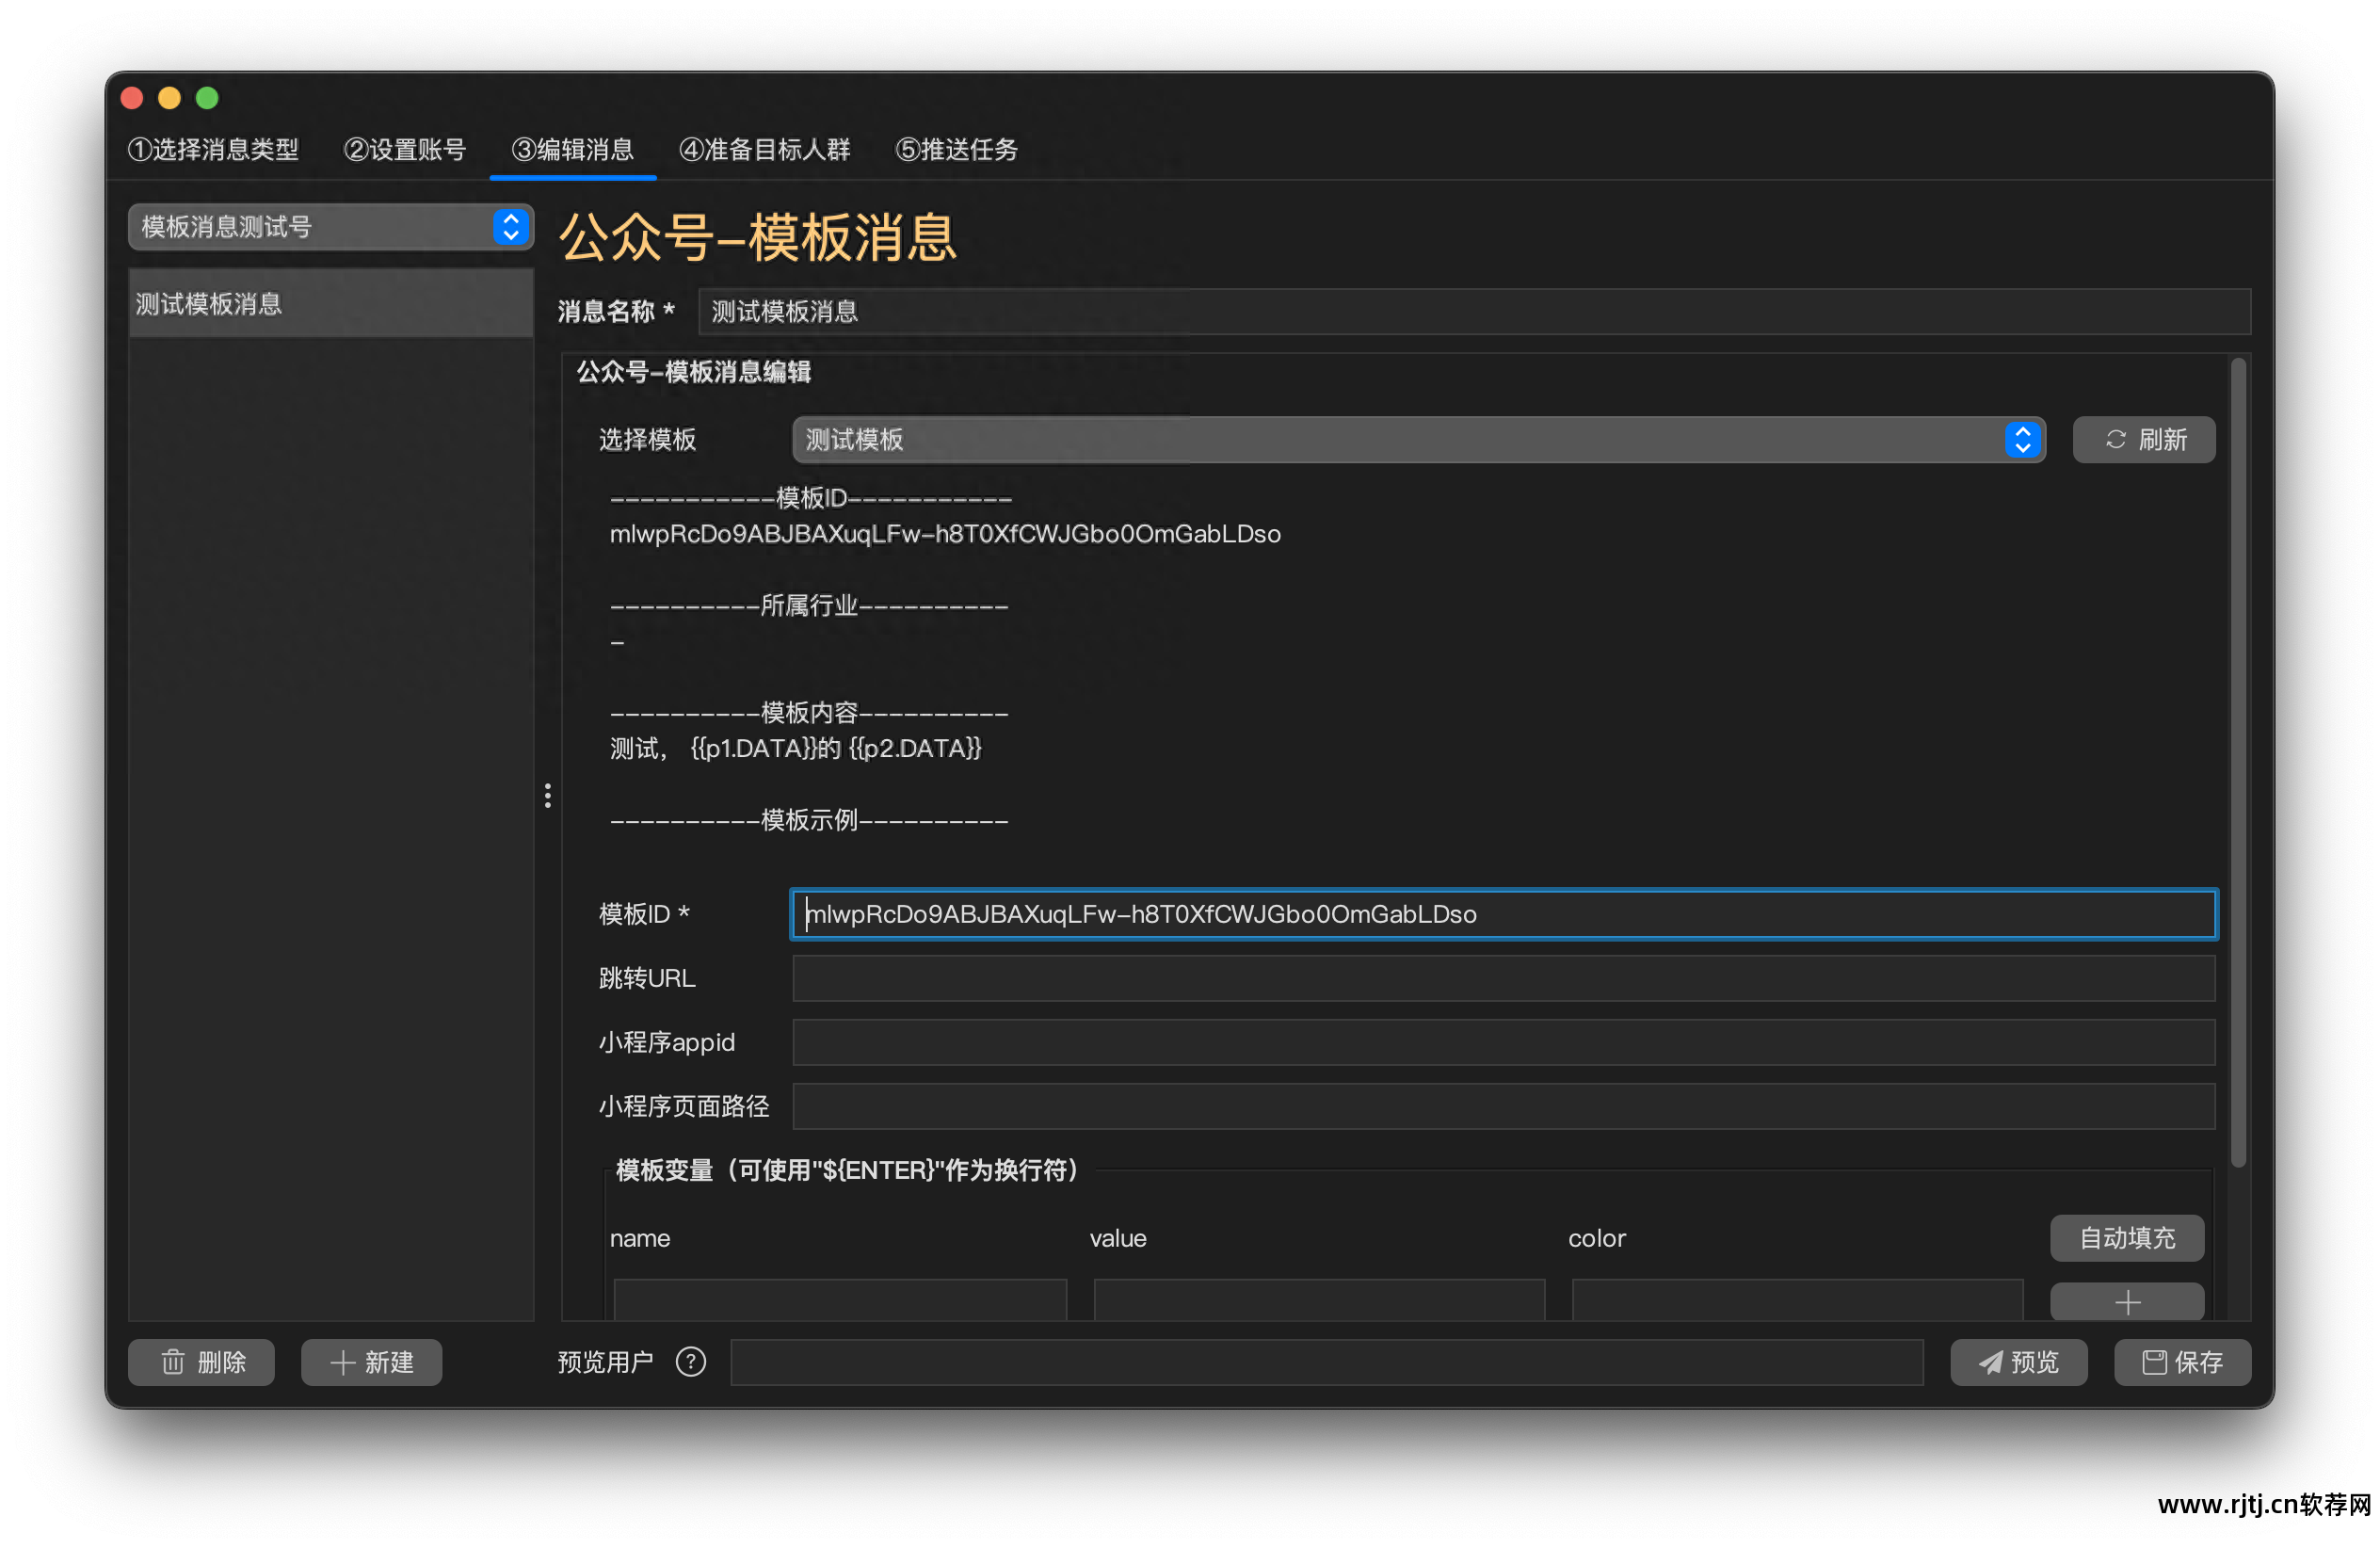Click the blue chevron on template dropdown
The width and height of the screenshot is (2380, 1548).
point(2023,440)
